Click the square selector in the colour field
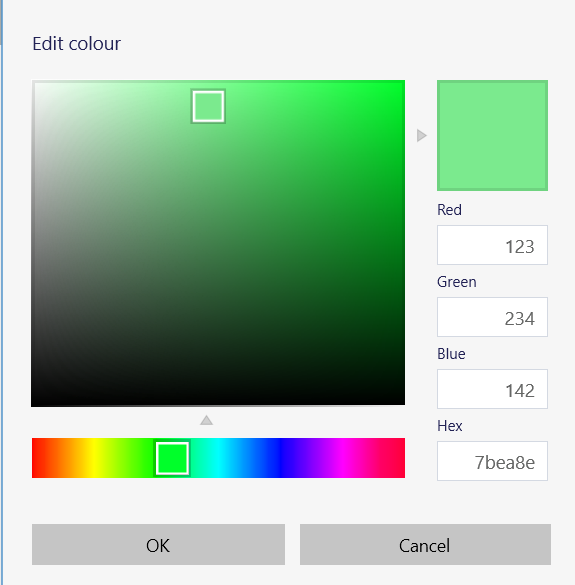575x585 pixels. 208,106
